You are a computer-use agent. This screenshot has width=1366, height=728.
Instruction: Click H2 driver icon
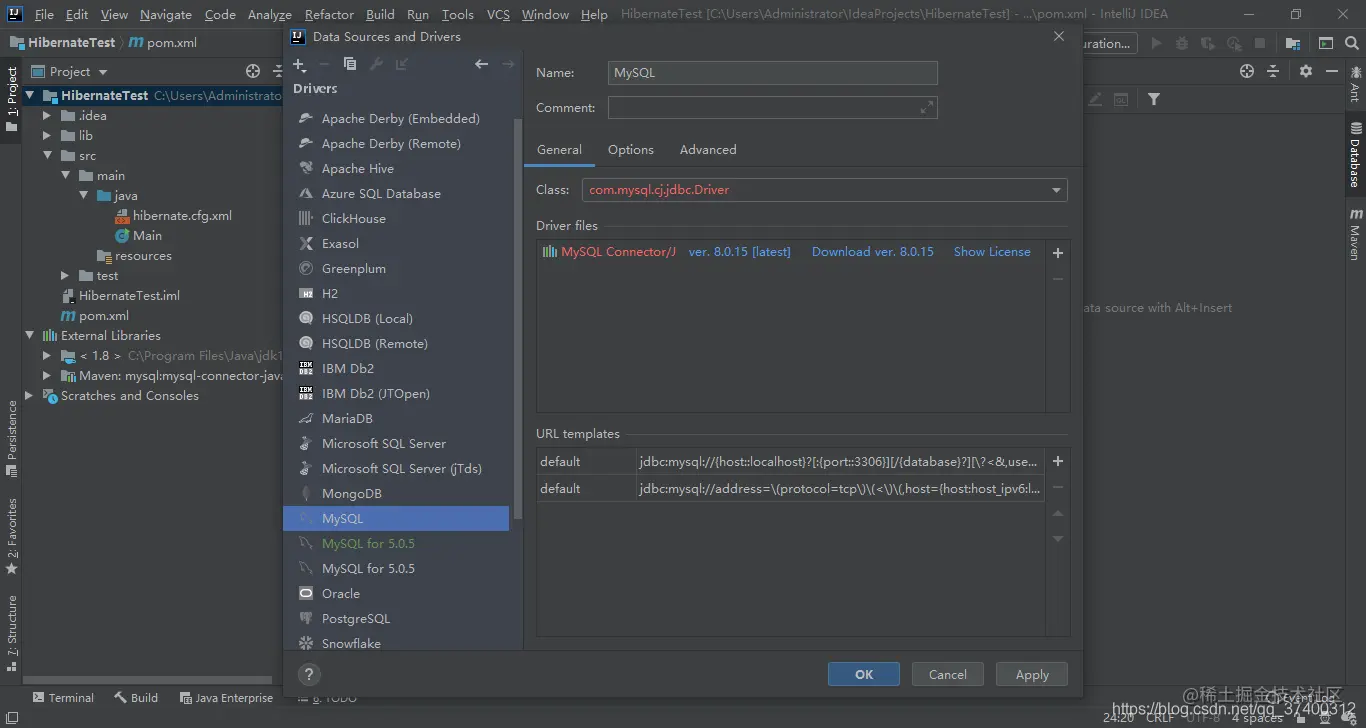coord(306,293)
